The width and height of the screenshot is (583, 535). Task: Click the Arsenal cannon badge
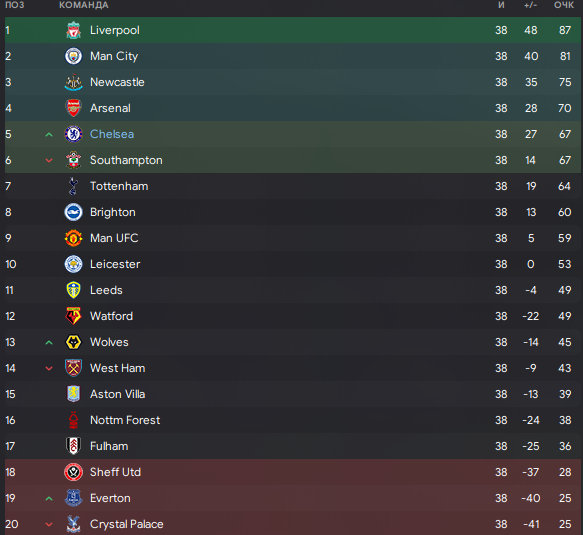[x=74, y=108]
